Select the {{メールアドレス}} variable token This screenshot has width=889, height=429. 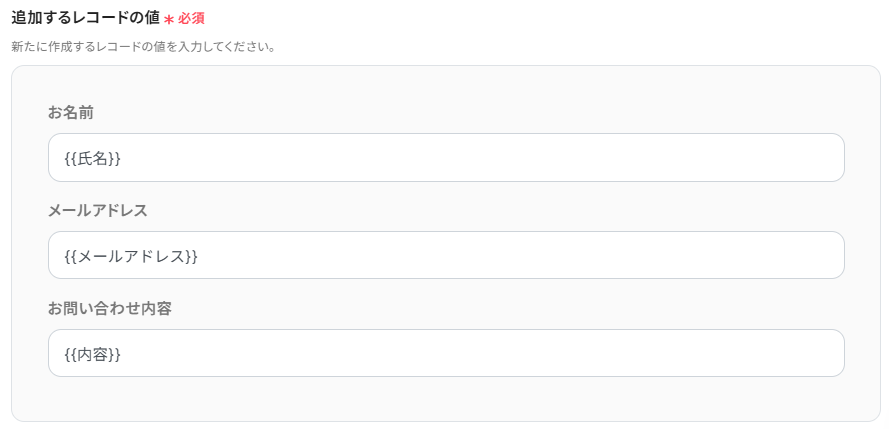[130, 256]
